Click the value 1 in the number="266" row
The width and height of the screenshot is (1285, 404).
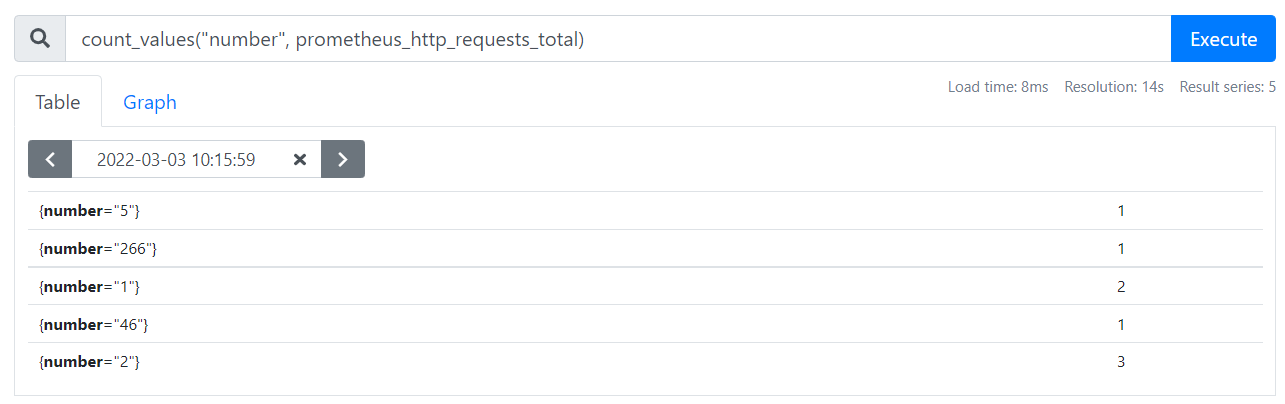1121,249
